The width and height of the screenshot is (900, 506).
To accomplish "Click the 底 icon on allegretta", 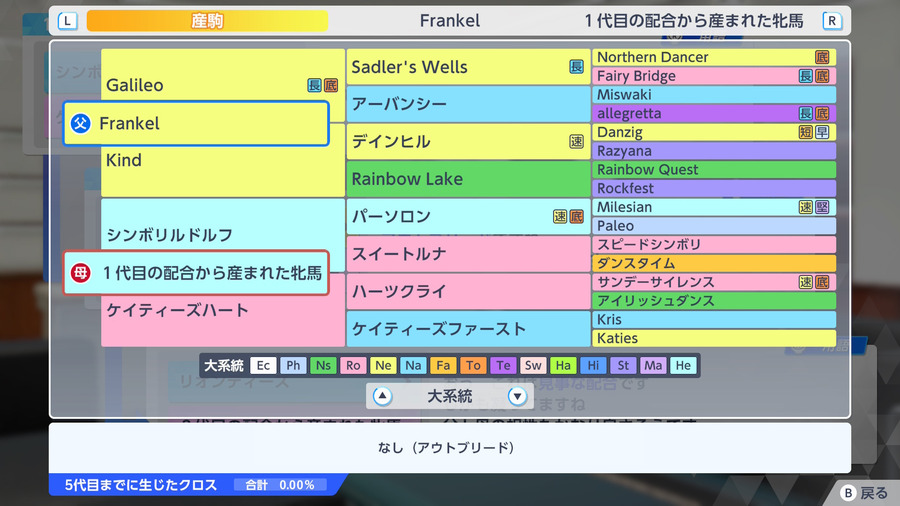I will click(822, 113).
